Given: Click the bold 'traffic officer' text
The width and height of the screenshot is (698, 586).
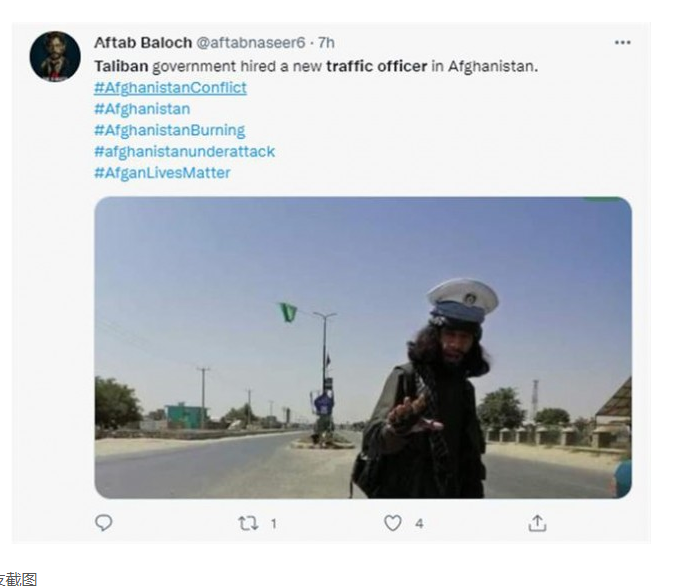Looking at the screenshot, I should [377, 66].
